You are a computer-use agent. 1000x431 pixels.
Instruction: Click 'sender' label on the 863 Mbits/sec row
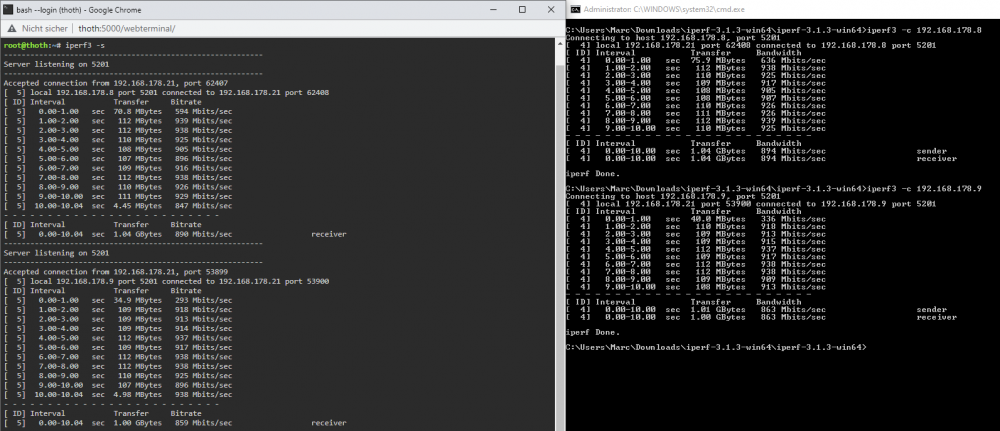coord(932,310)
